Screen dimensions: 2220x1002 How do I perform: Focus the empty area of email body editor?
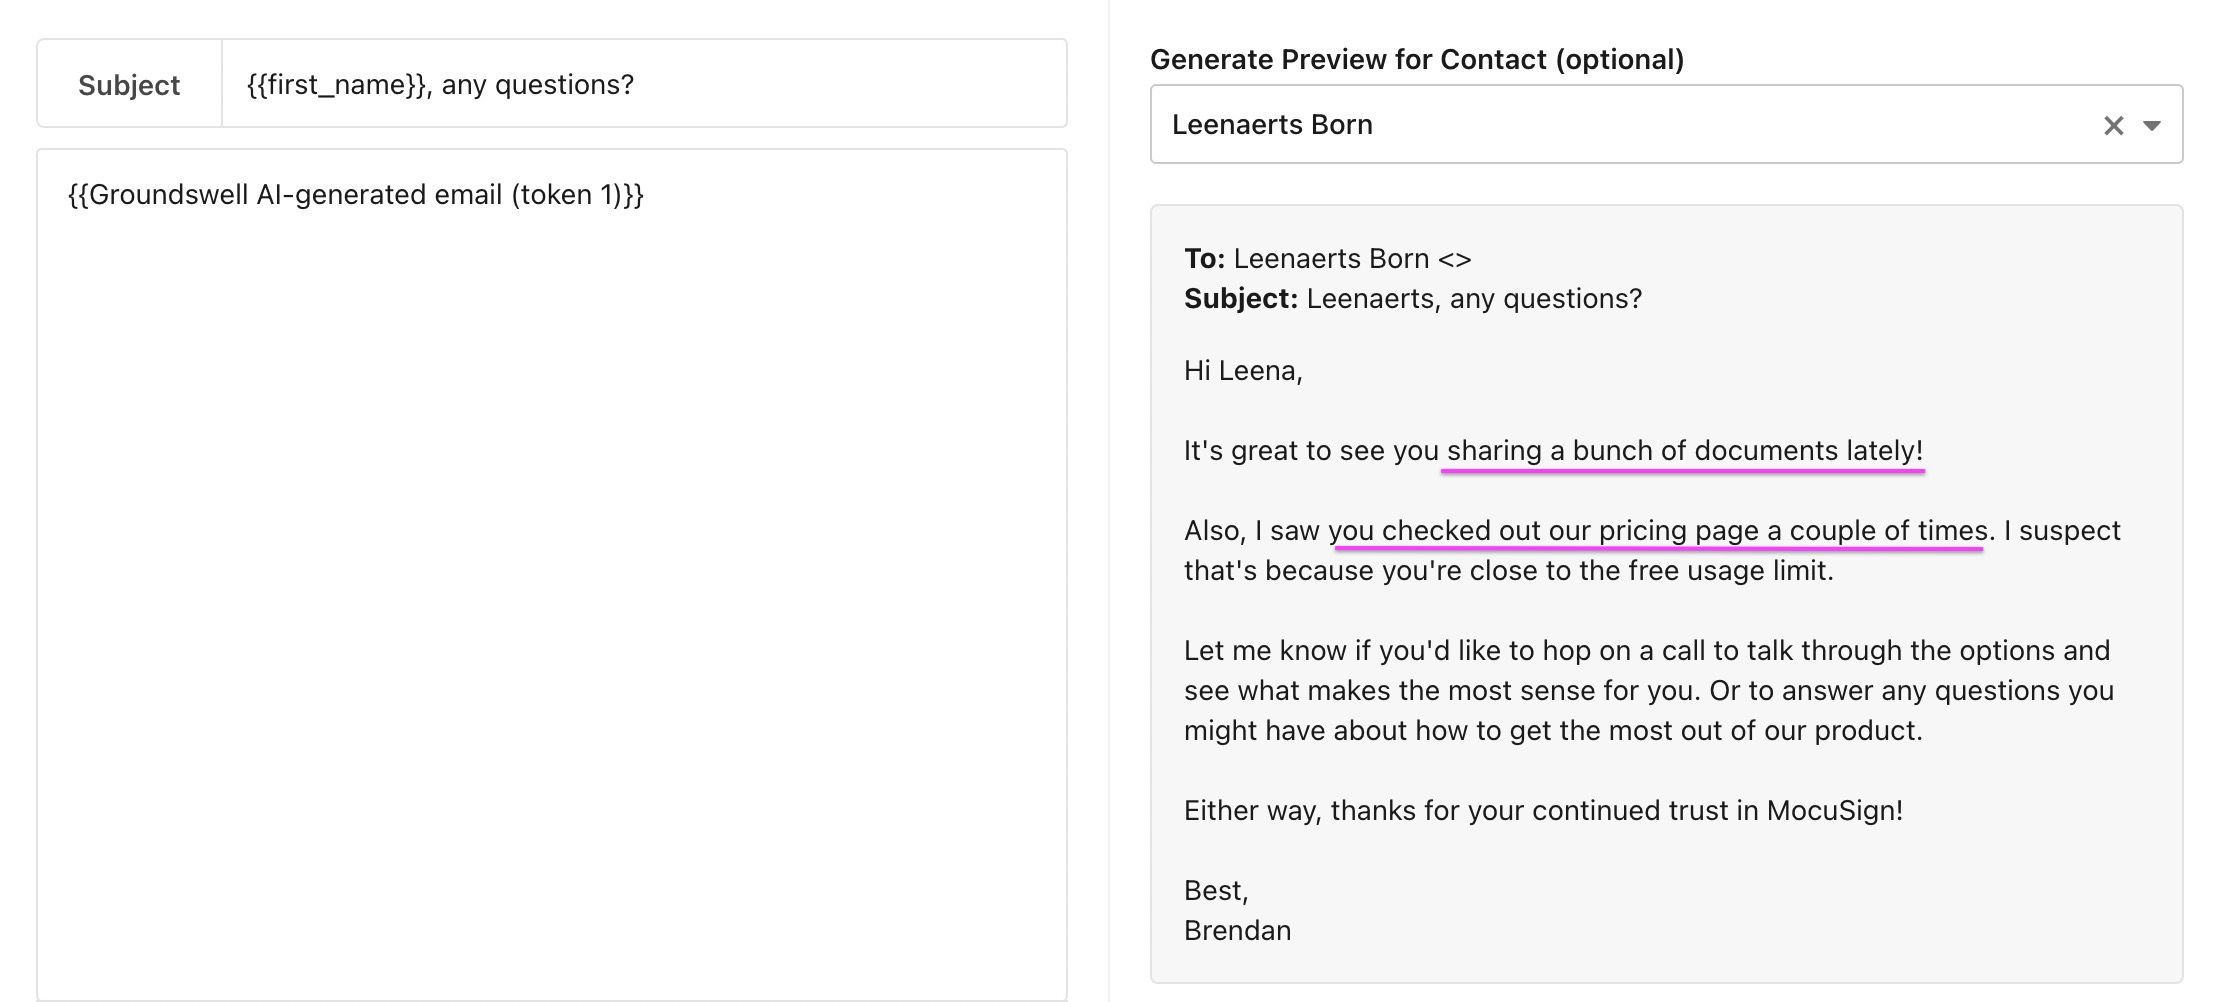pyautogui.click(x=550, y=600)
